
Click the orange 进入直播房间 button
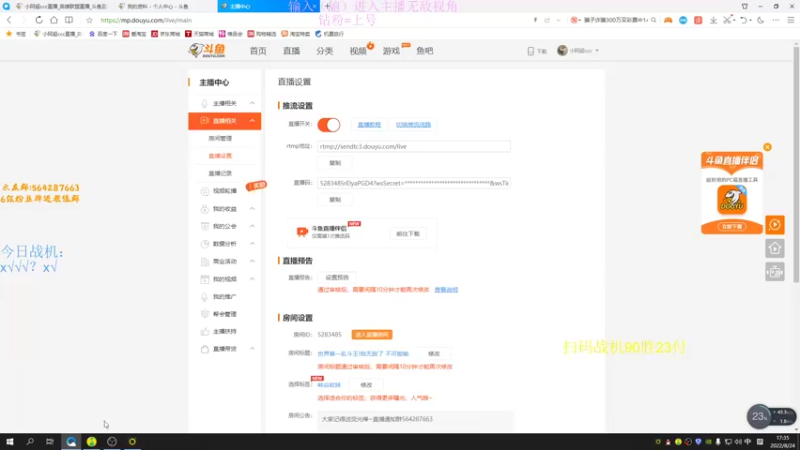pyautogui.click(x=372, y=335)
